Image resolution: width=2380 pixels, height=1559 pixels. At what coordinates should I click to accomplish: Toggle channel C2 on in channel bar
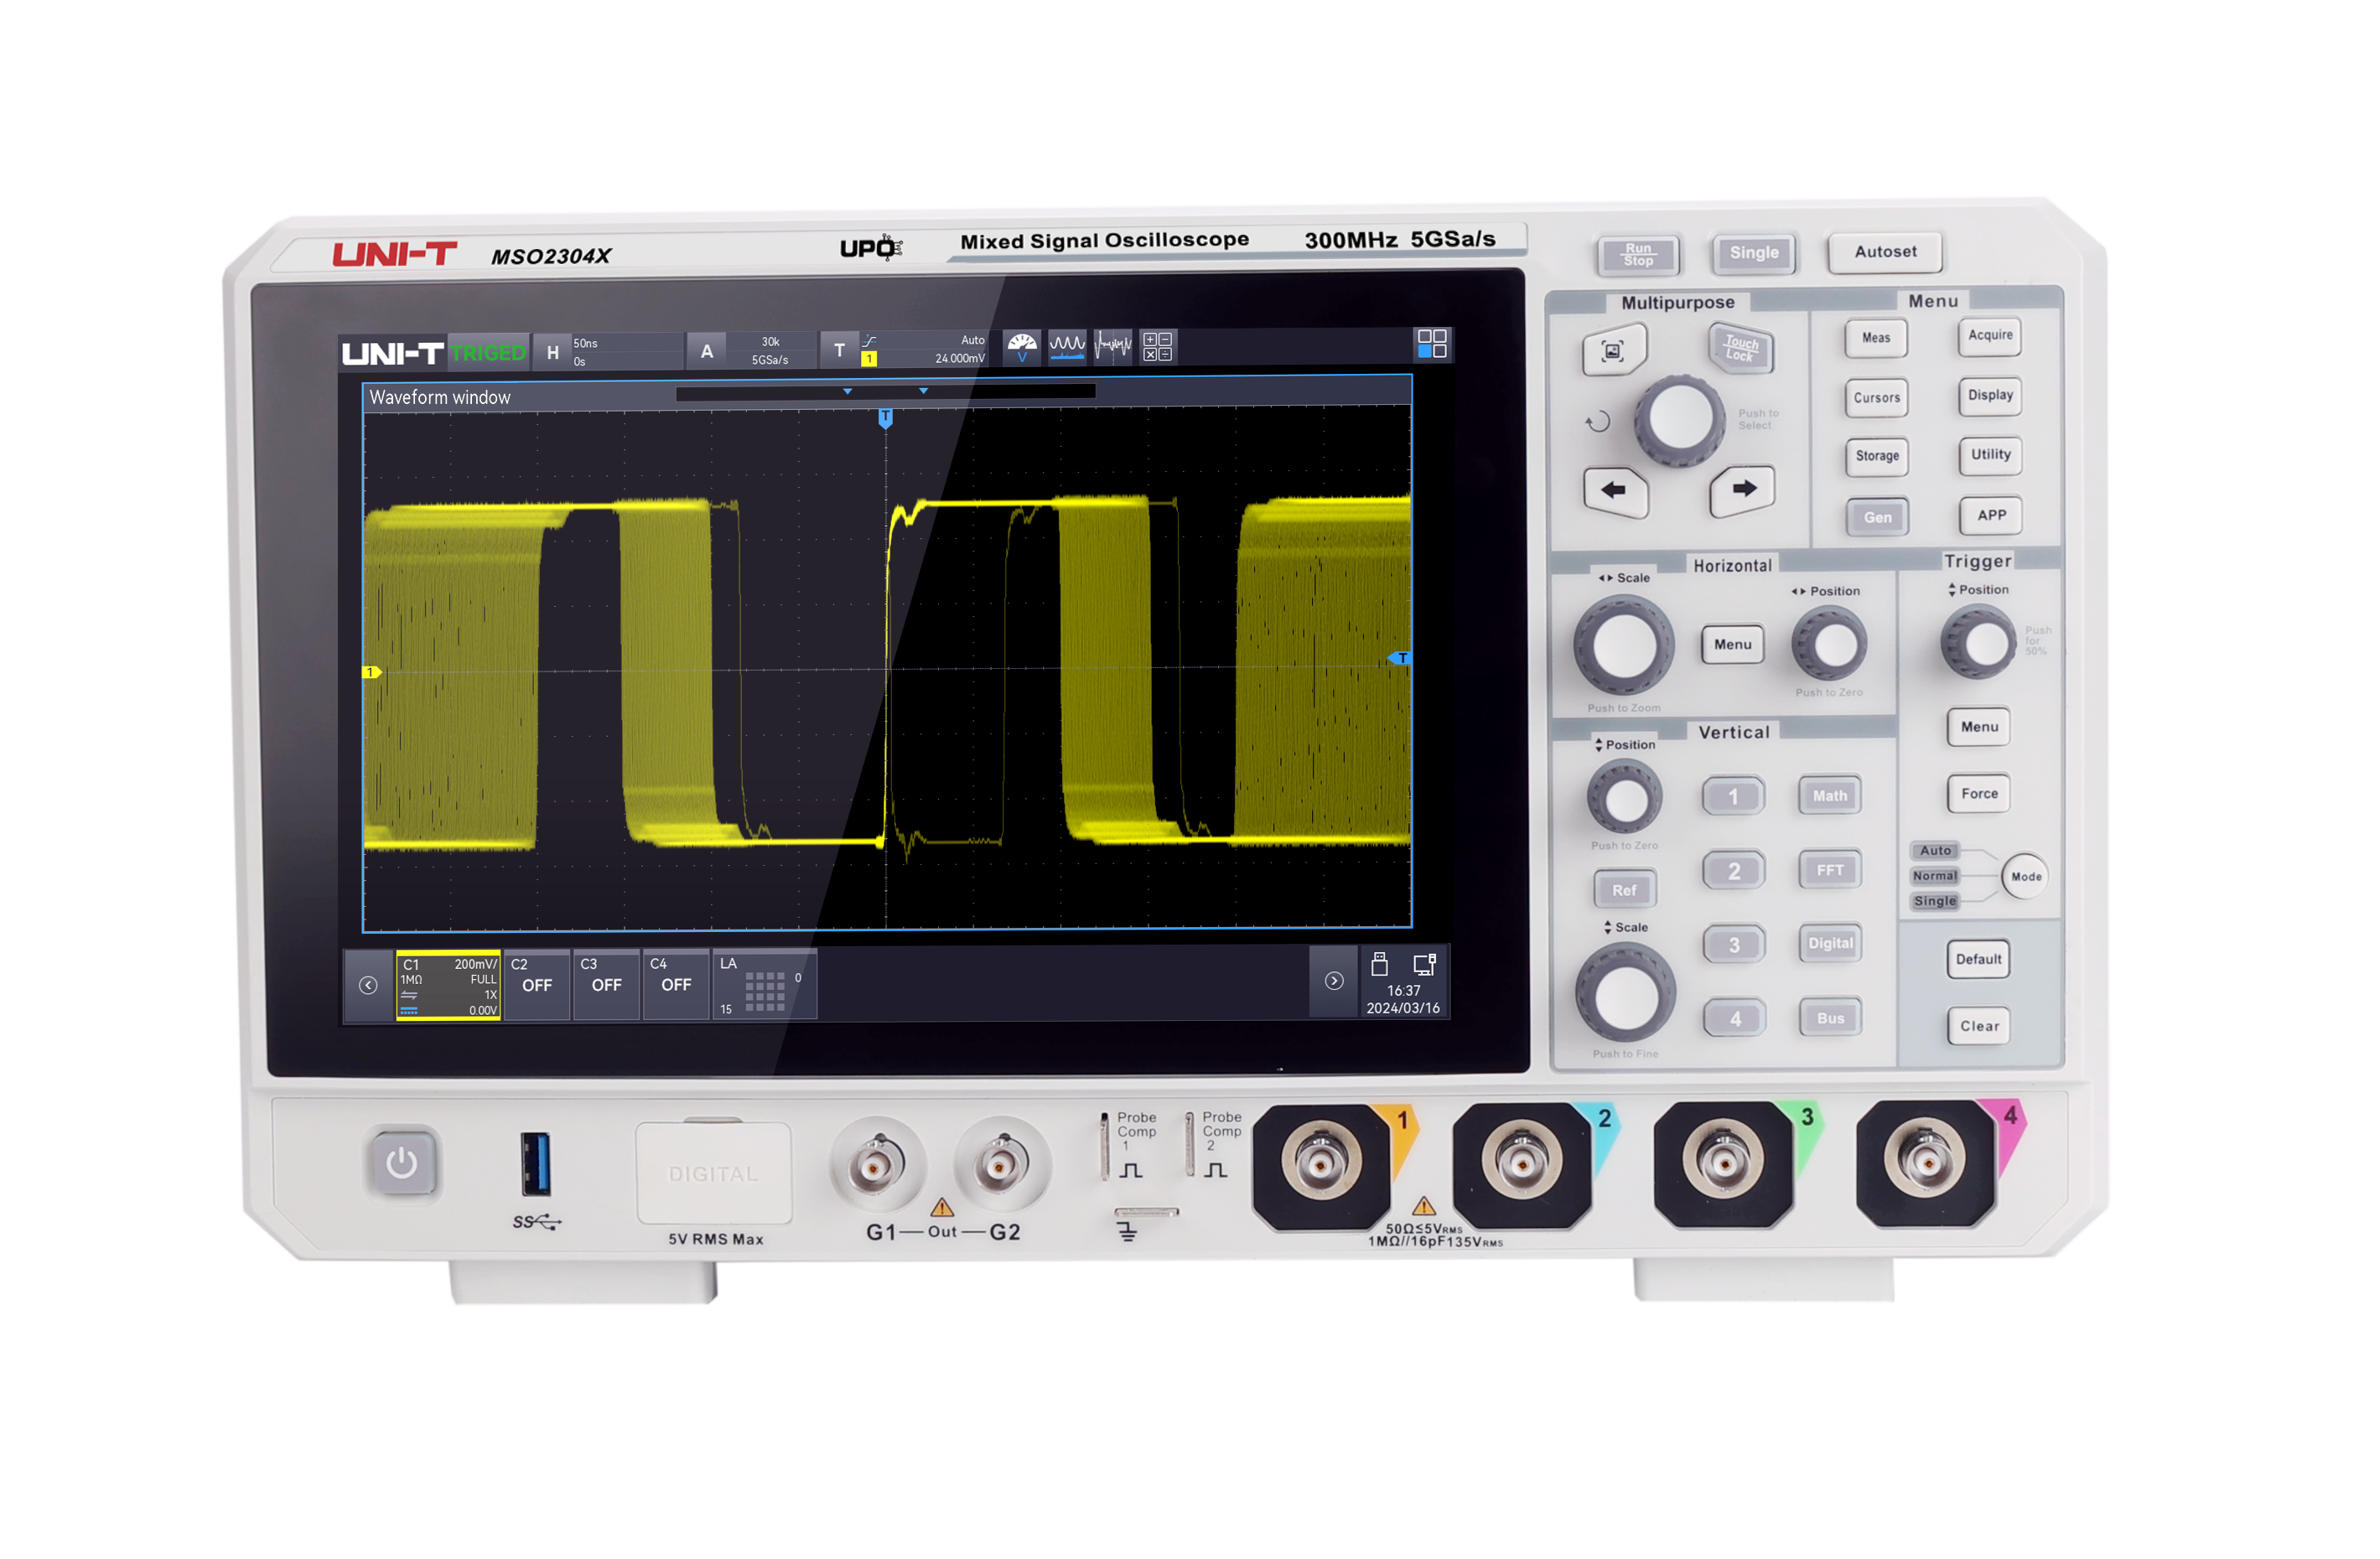[536, 985]
